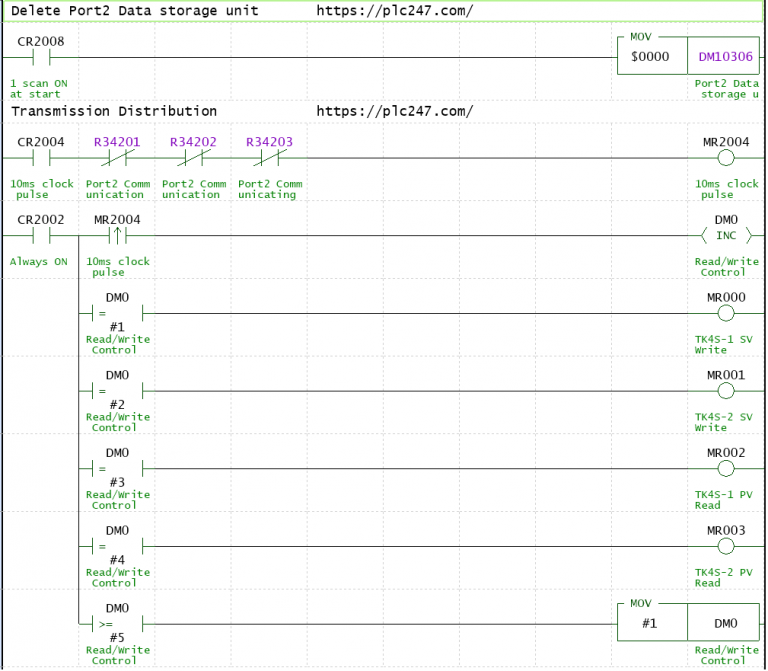
Task: Select the CR2002 Always ON contact
Action: (41, 236)
